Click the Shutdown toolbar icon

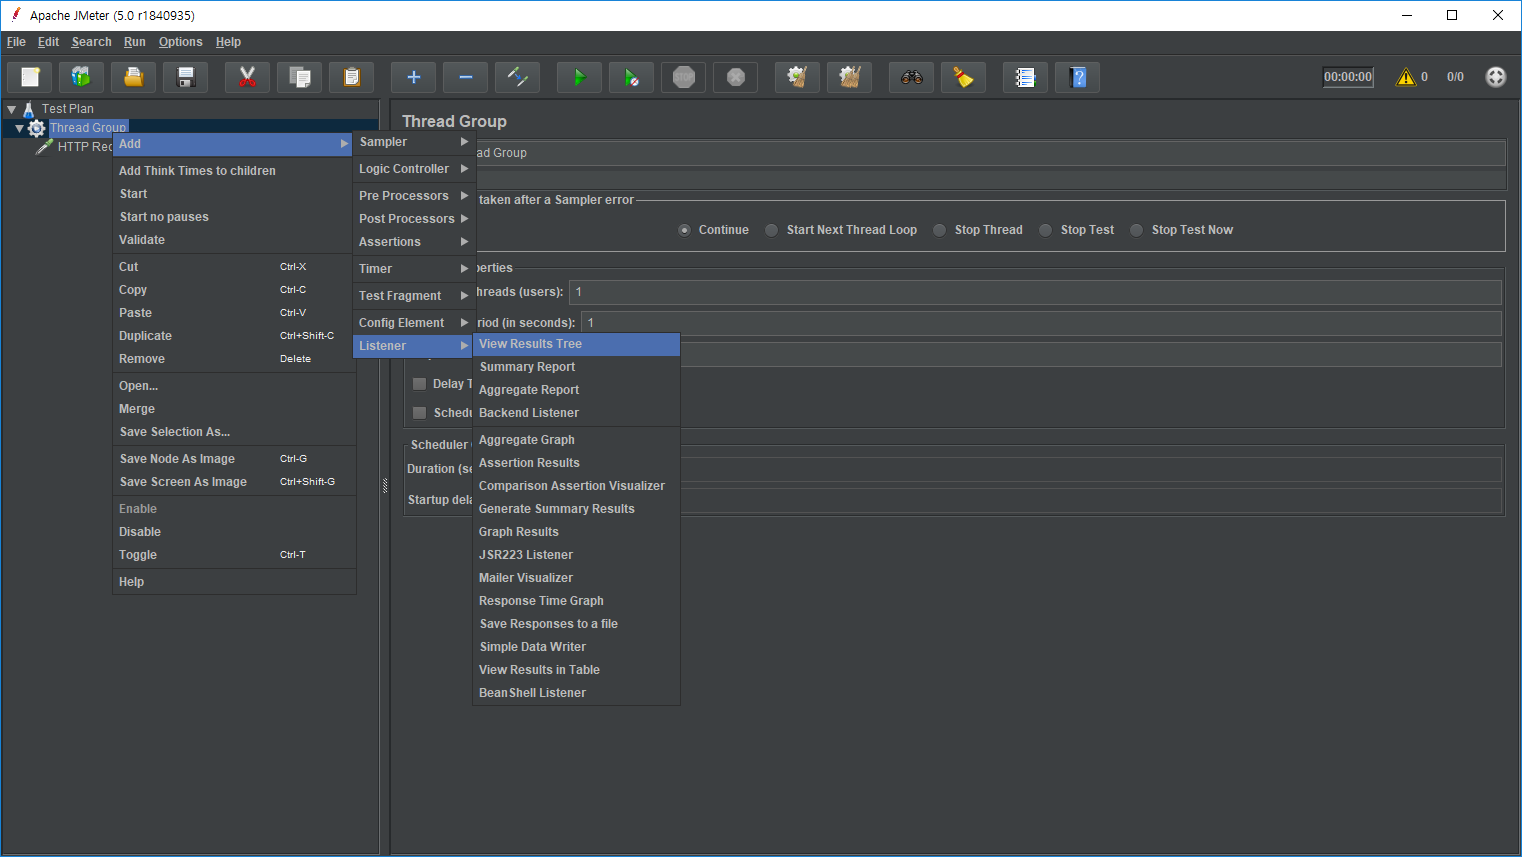pos(736,77)
